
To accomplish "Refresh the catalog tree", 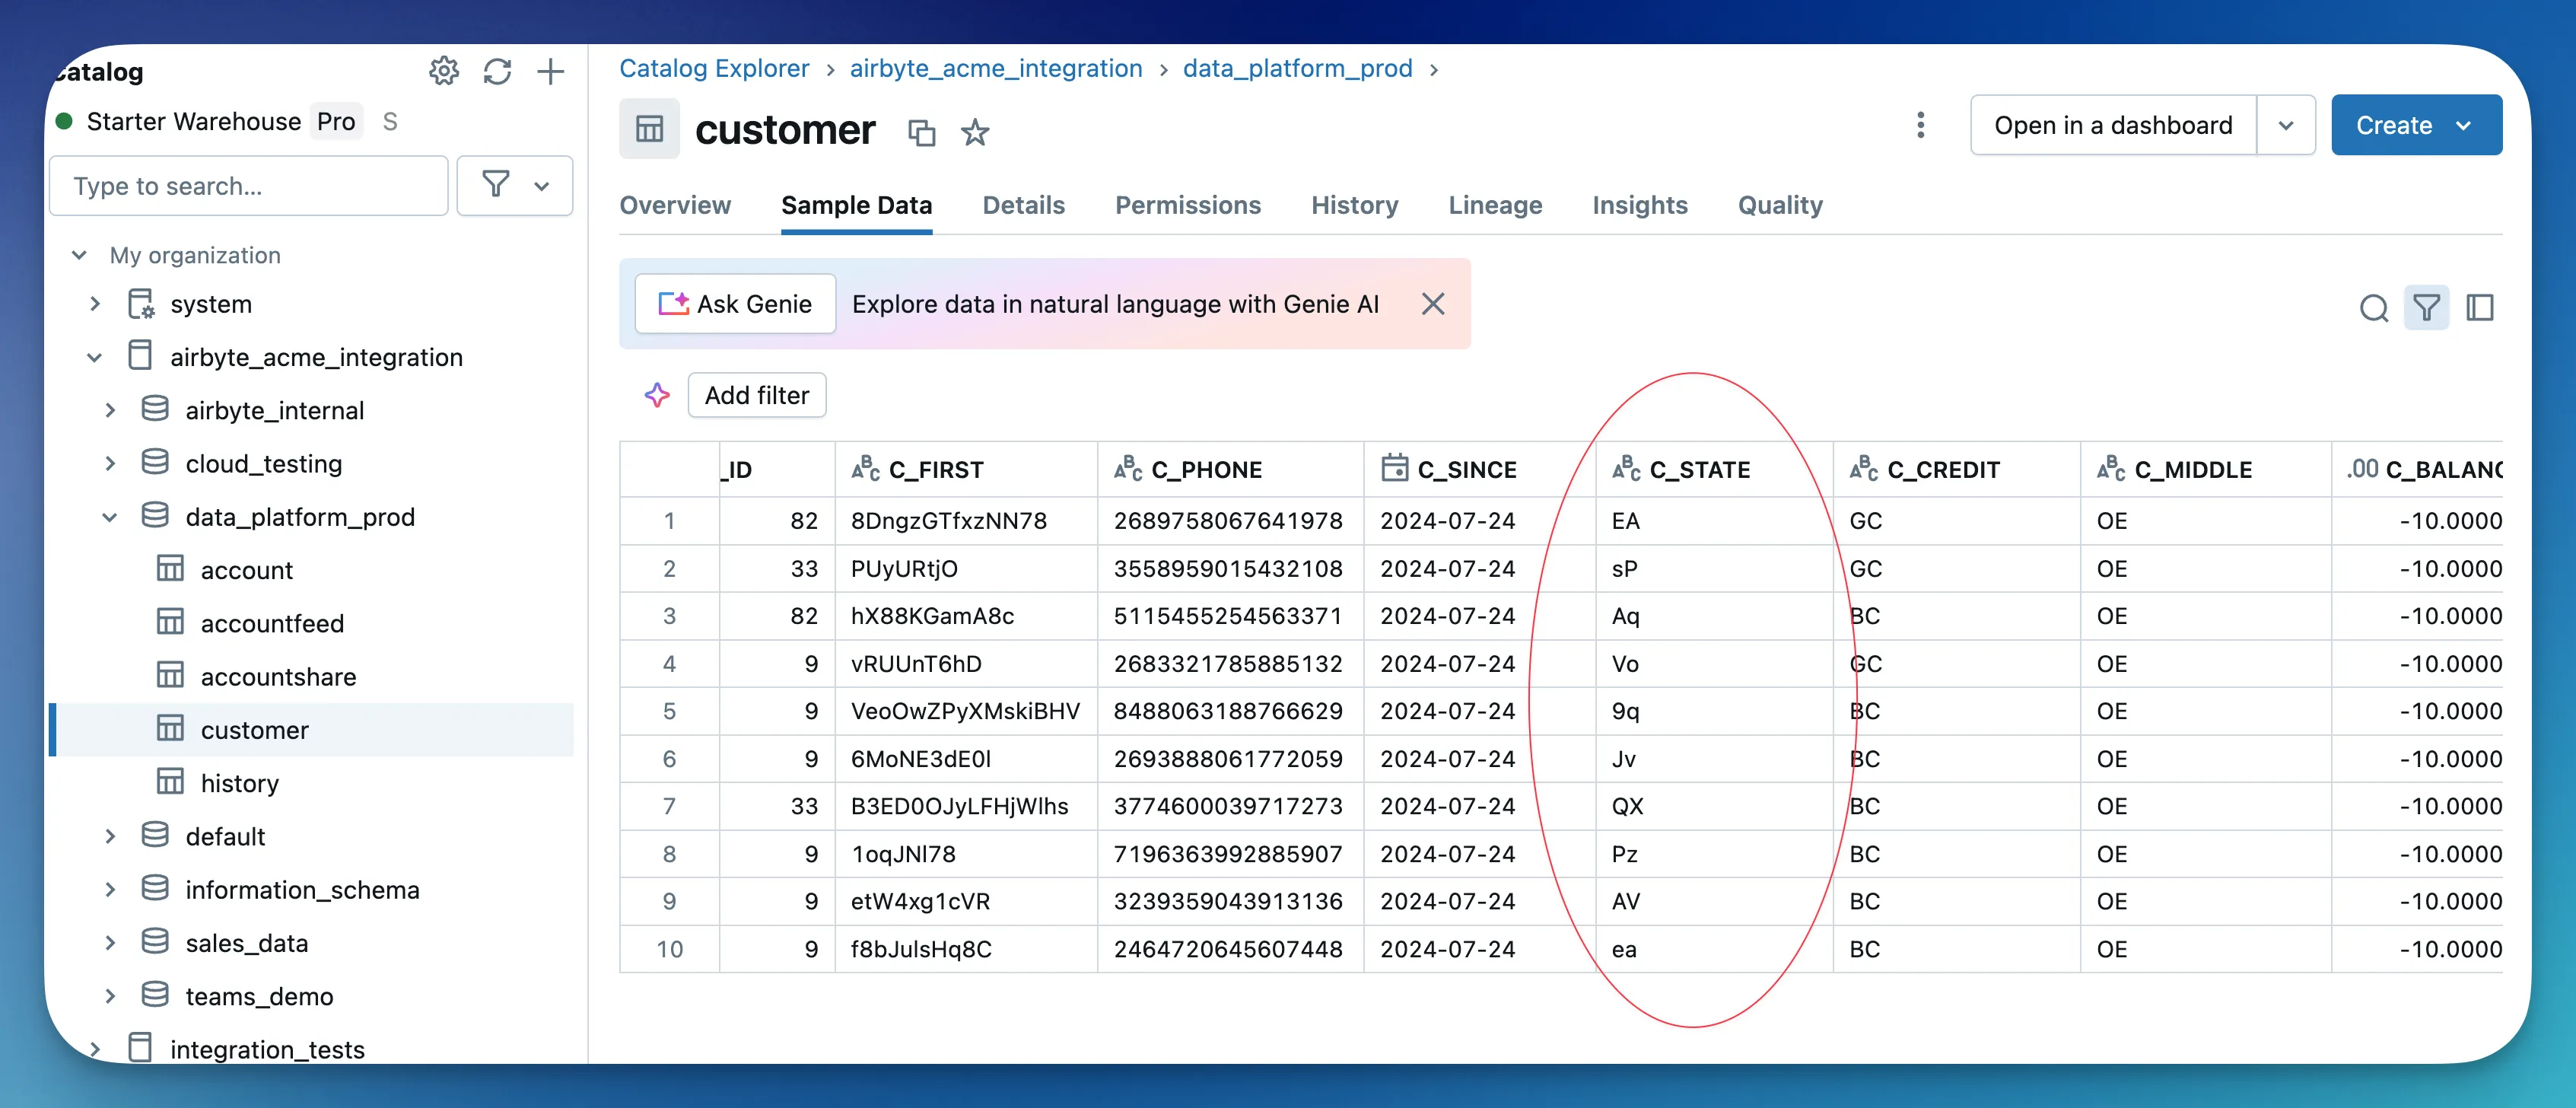I will click(x=497, y=71).
